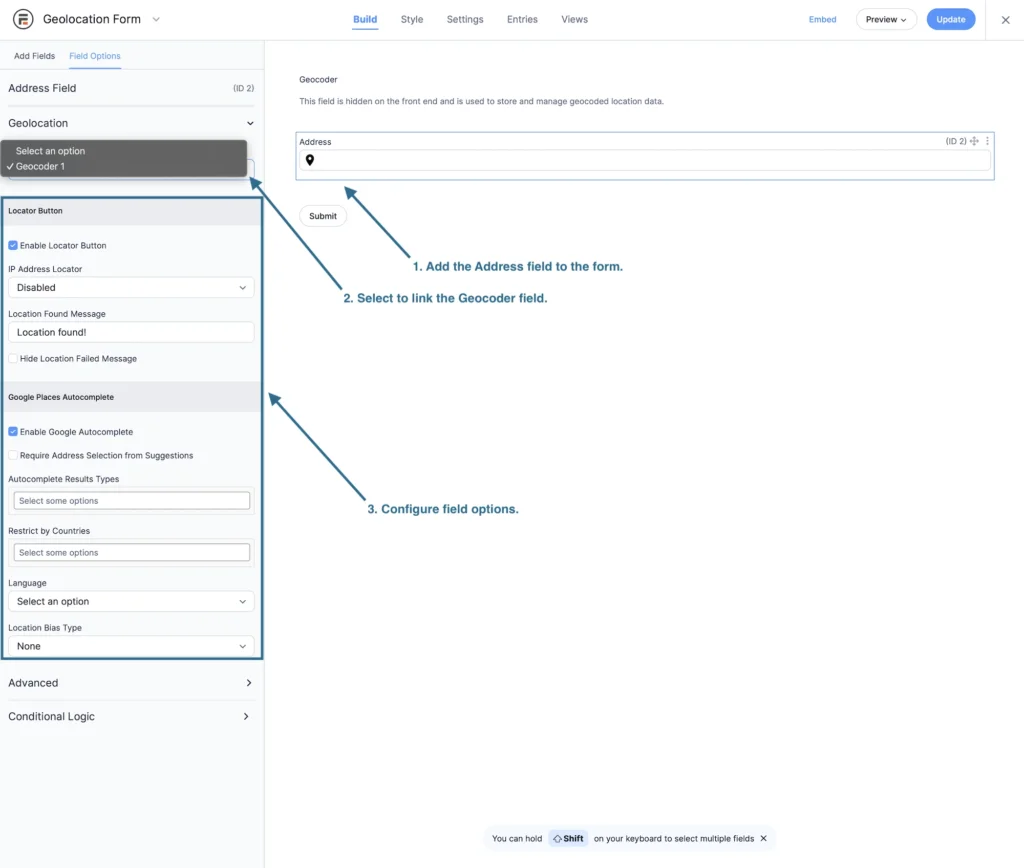Open the IP Address Locator dropdown
This screenshot has height=868, width=1024.
131,288
